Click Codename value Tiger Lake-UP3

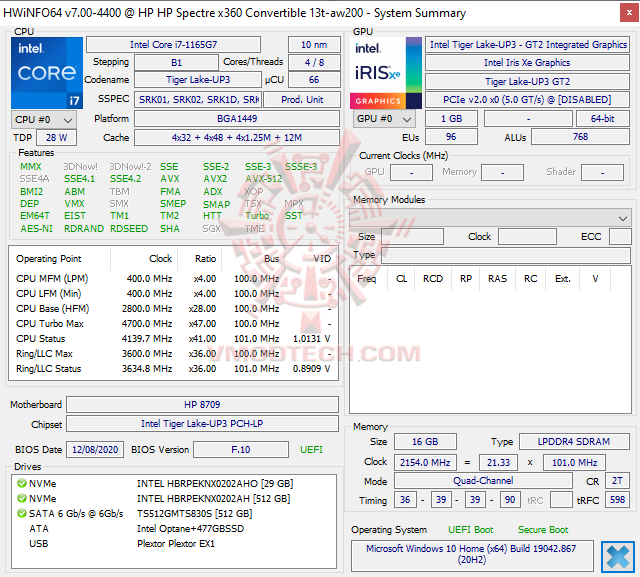pyautogui.click(x=198, y=80)
